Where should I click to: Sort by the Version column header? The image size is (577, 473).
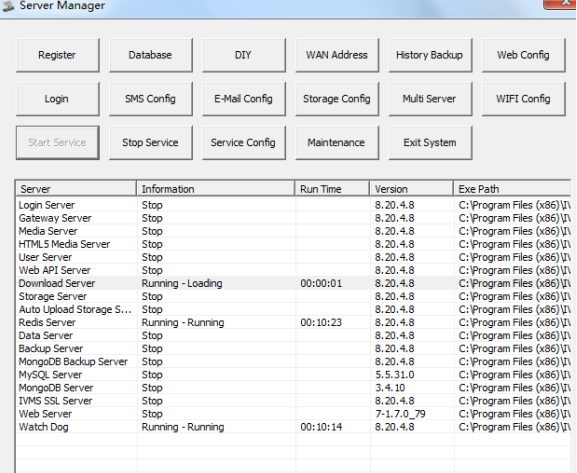point(411,189)
